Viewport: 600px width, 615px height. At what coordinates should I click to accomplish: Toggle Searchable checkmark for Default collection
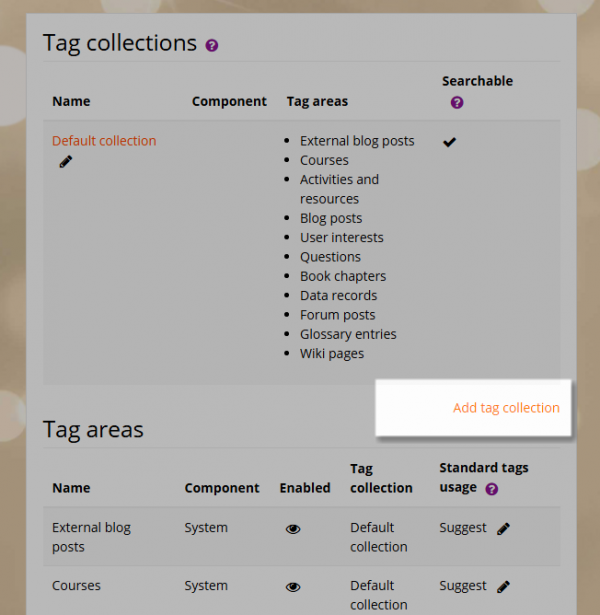[x=449, y=142]
